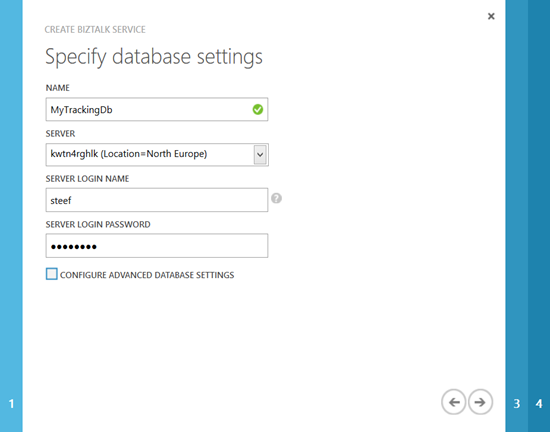Go to wizard step 1
Viewport: 550px width, 432px height.
point(11,404)
